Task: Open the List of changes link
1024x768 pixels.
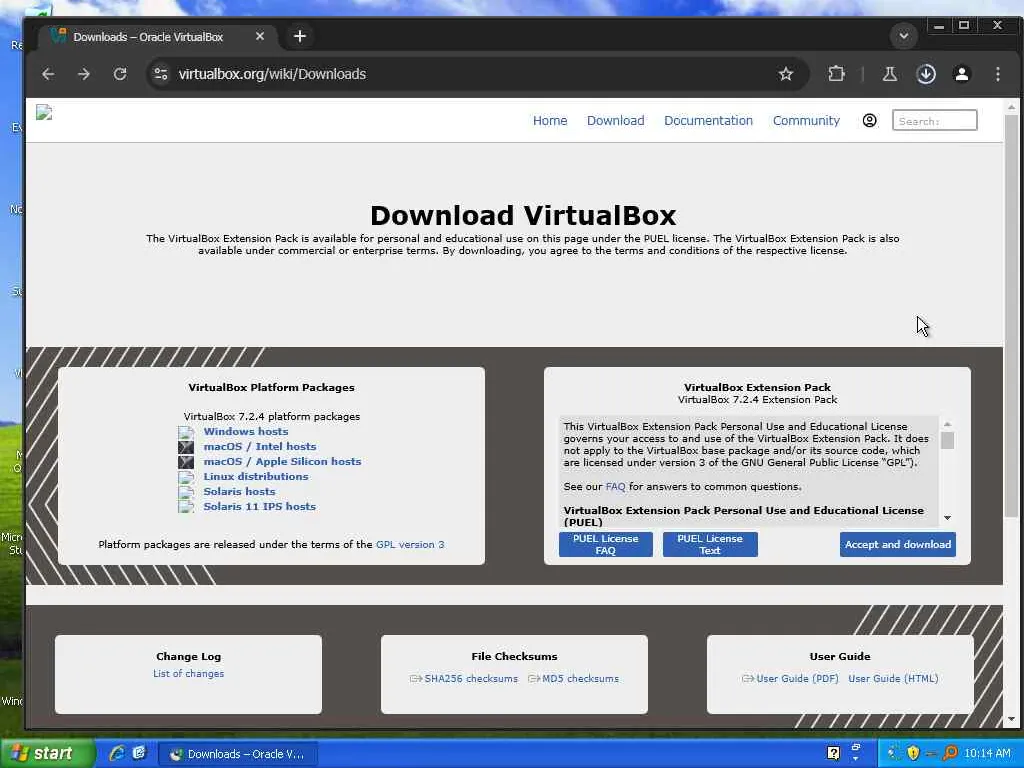Action: 188,674
